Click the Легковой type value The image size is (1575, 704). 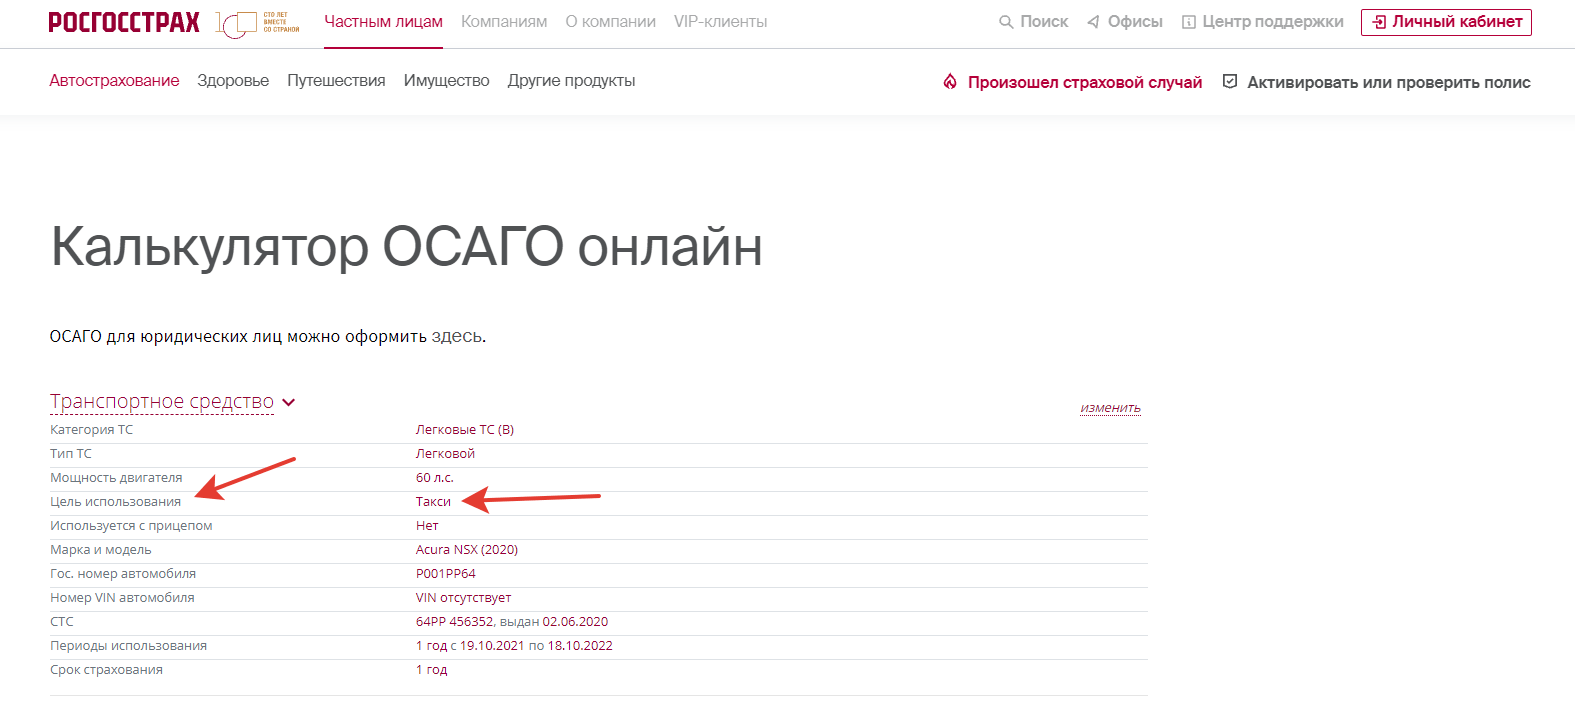click(445, 454)
